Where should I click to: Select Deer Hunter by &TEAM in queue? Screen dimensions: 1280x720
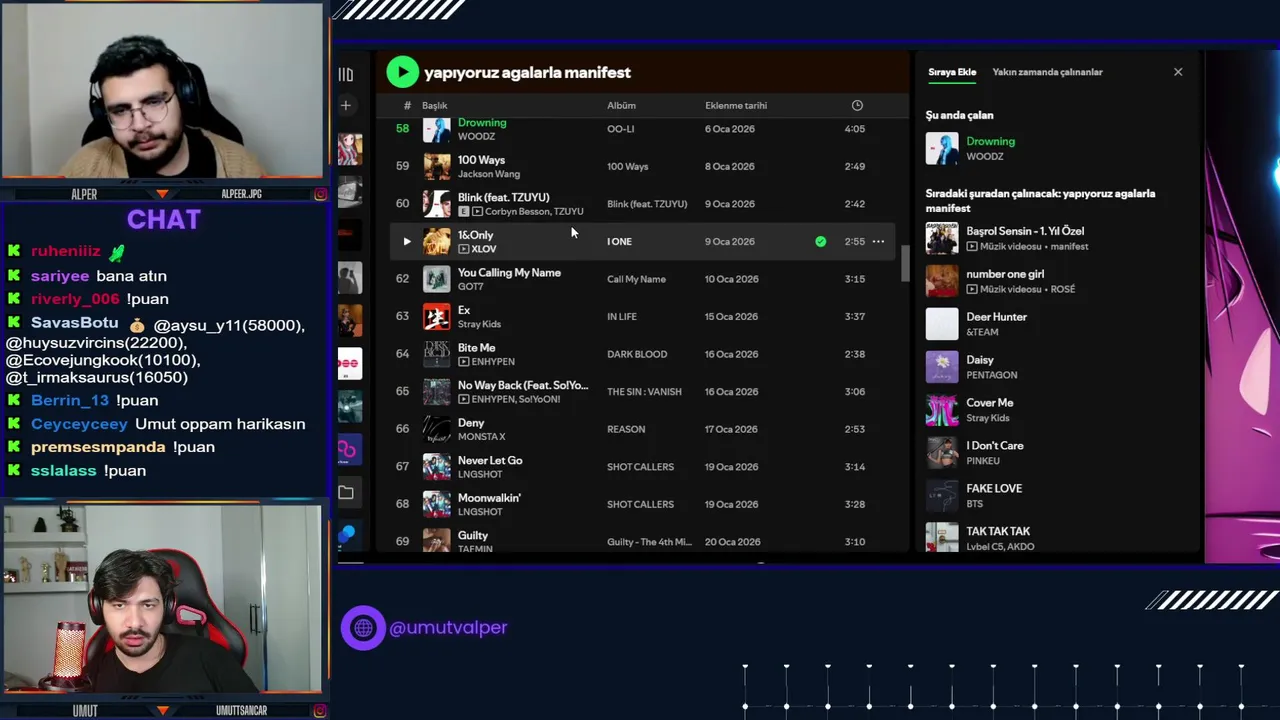(x=1058, y=324)
